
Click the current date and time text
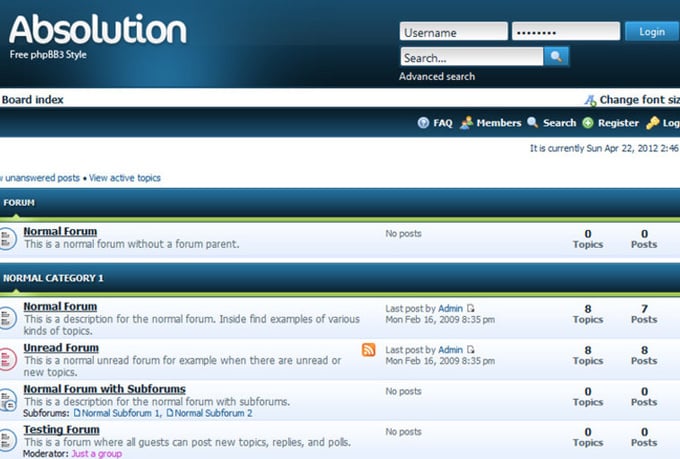tap(605, 148)
